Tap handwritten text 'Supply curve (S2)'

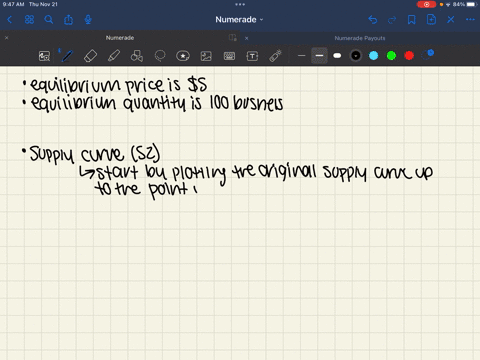coord(95,154)
